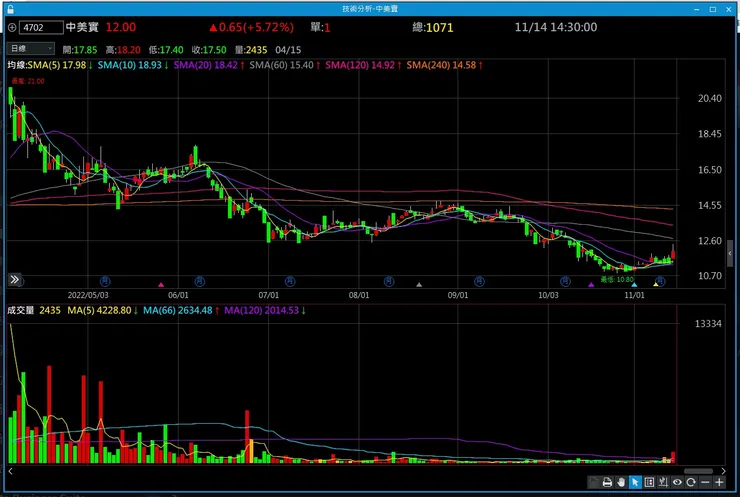Zoom out with the minus icon
The height and width of the screenshot is (497, 740).
coord(705,482)
